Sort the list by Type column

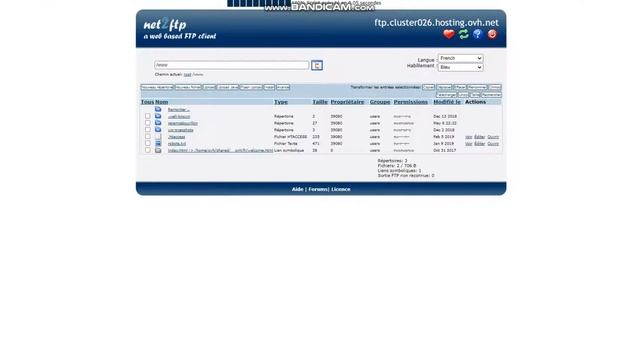click(x=281, y=102)
